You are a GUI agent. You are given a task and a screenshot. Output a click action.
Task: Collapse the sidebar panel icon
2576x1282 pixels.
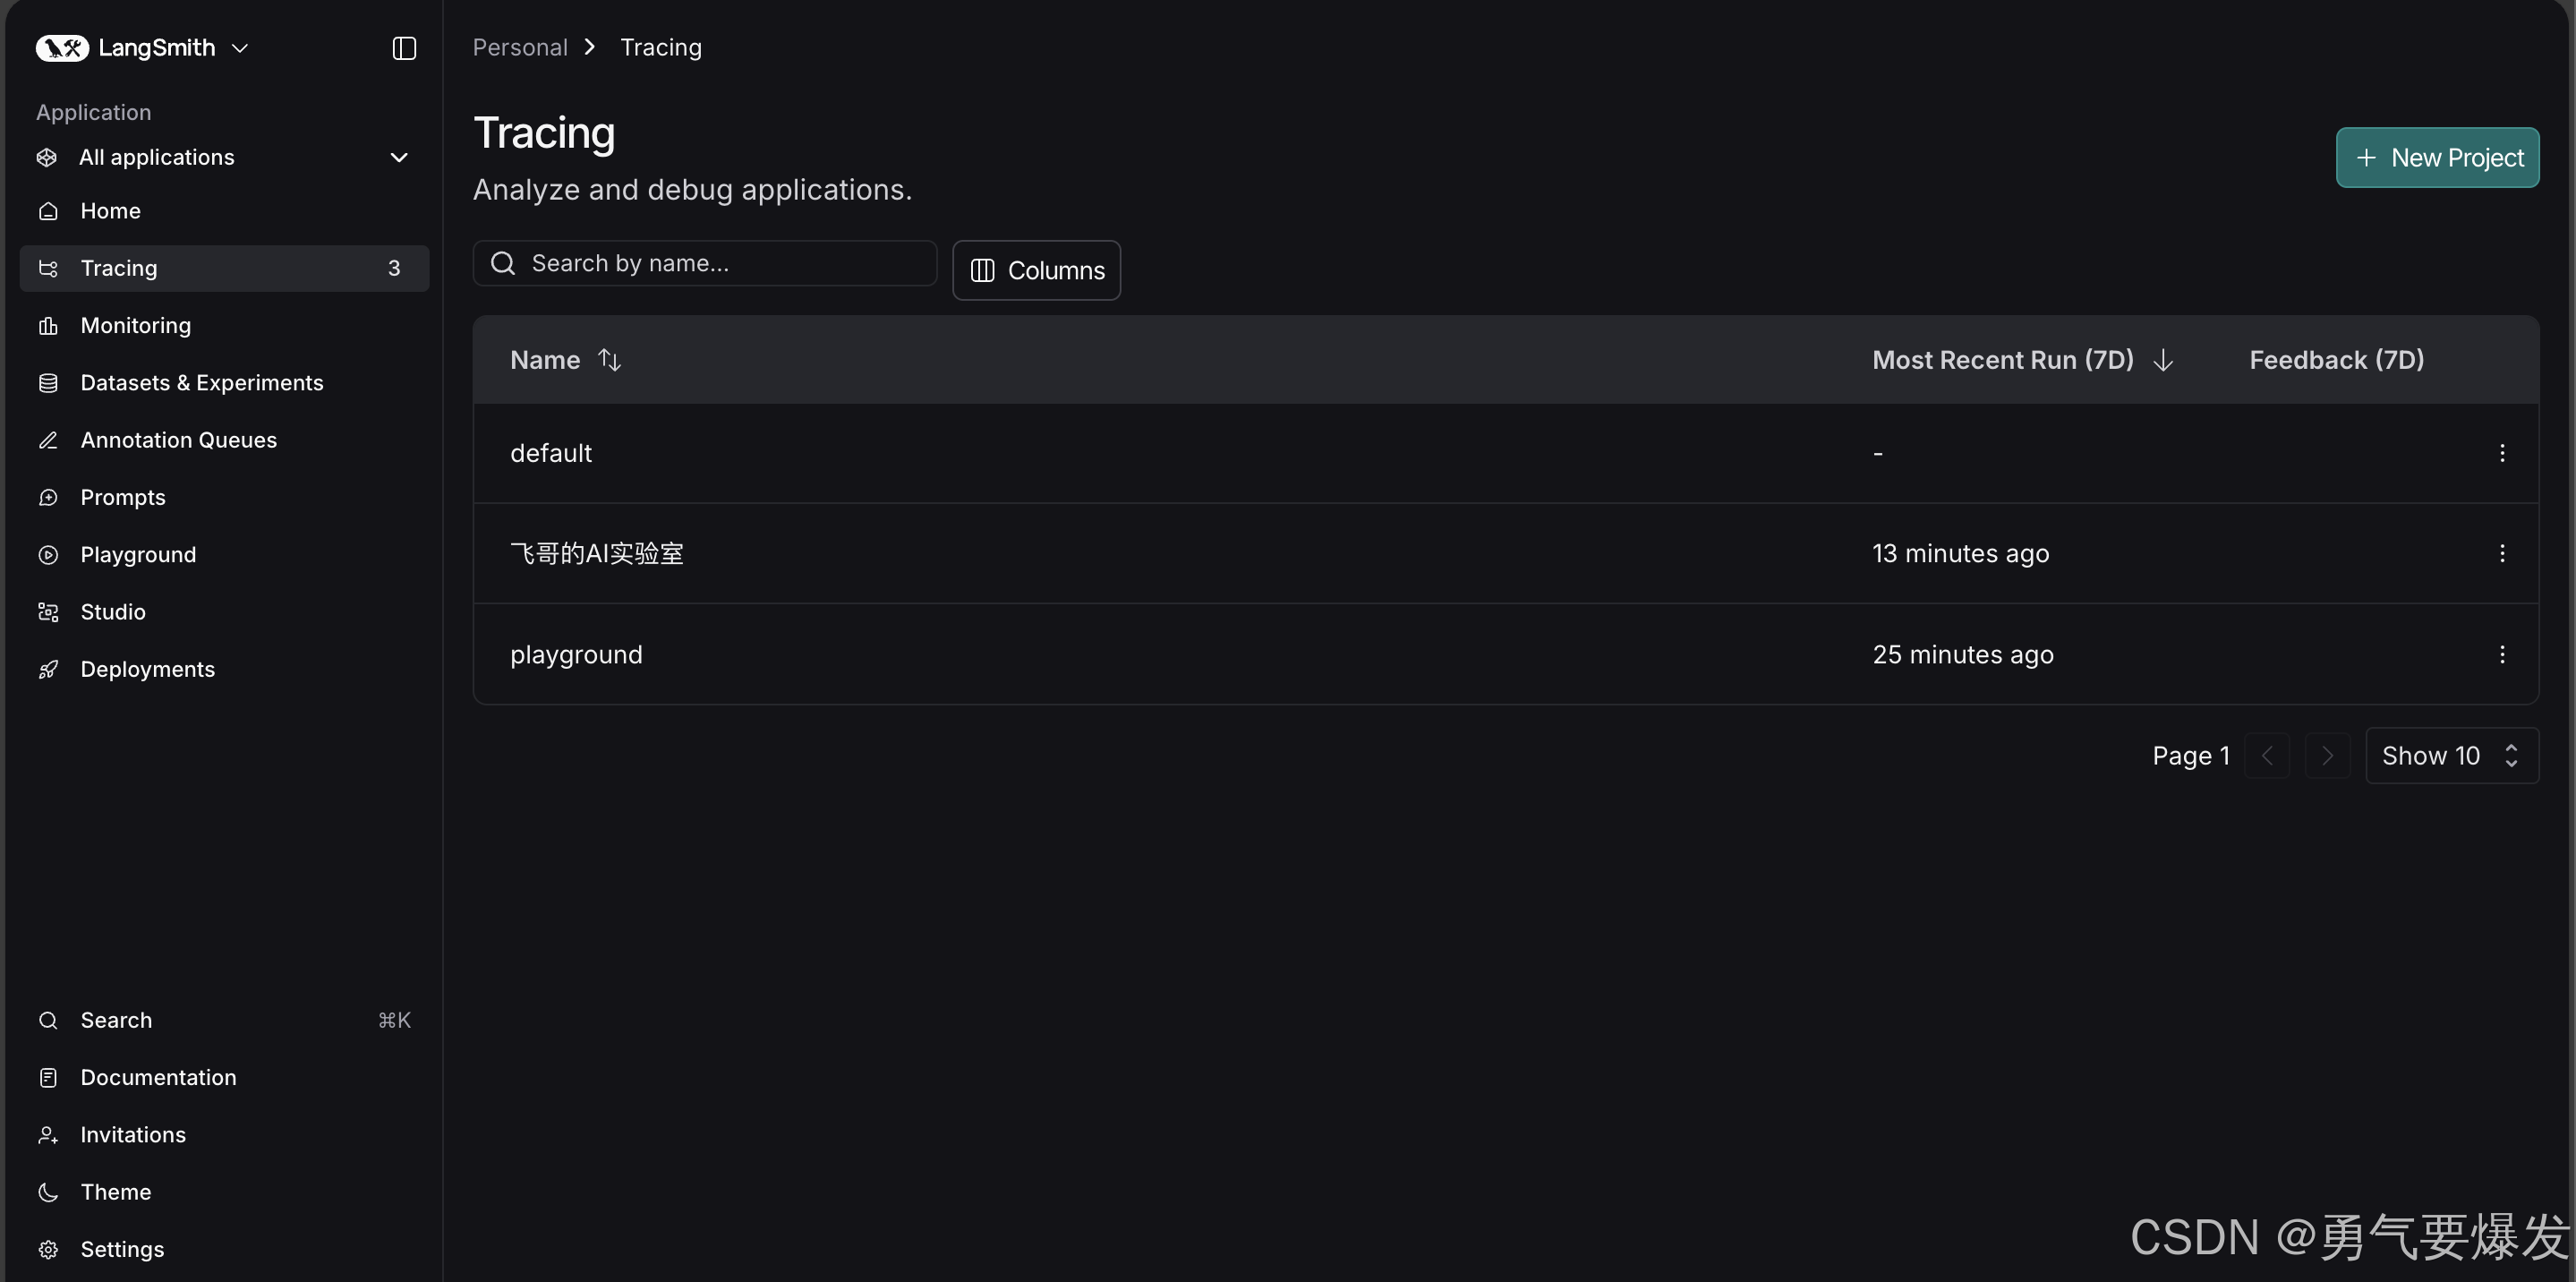point(404,48)
